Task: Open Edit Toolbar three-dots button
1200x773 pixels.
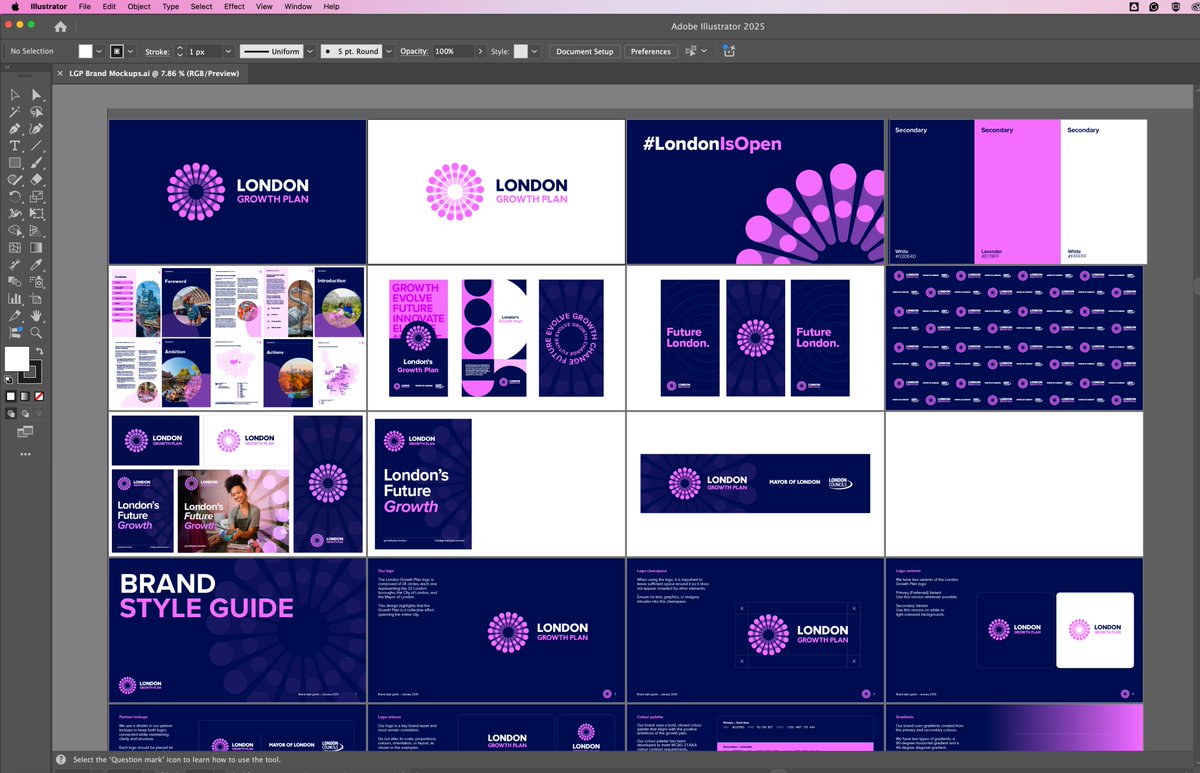Action: 25,454
